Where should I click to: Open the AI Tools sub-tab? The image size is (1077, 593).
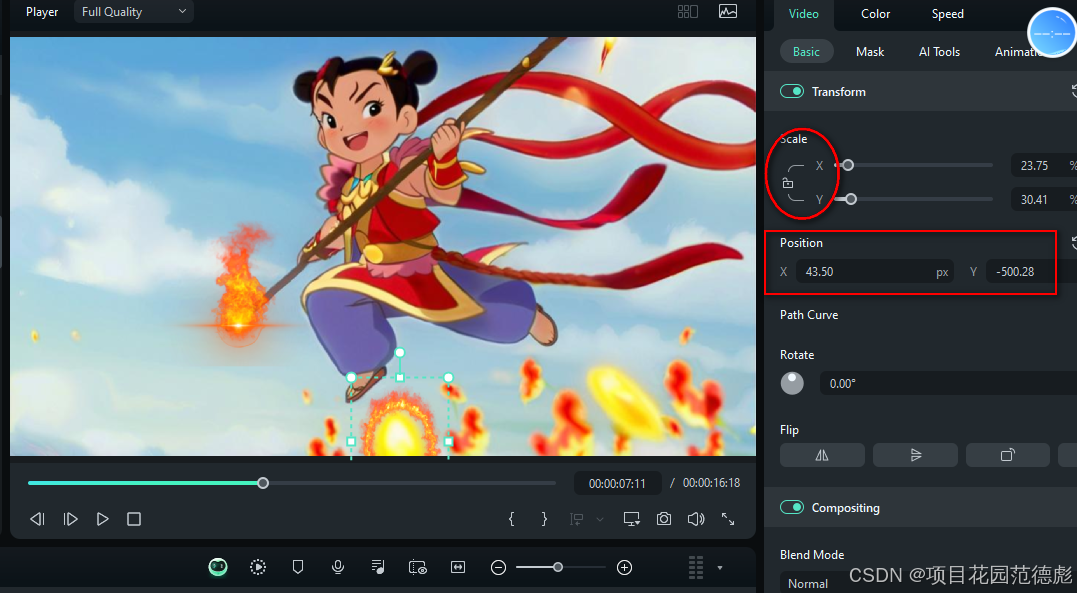point(939,52)
